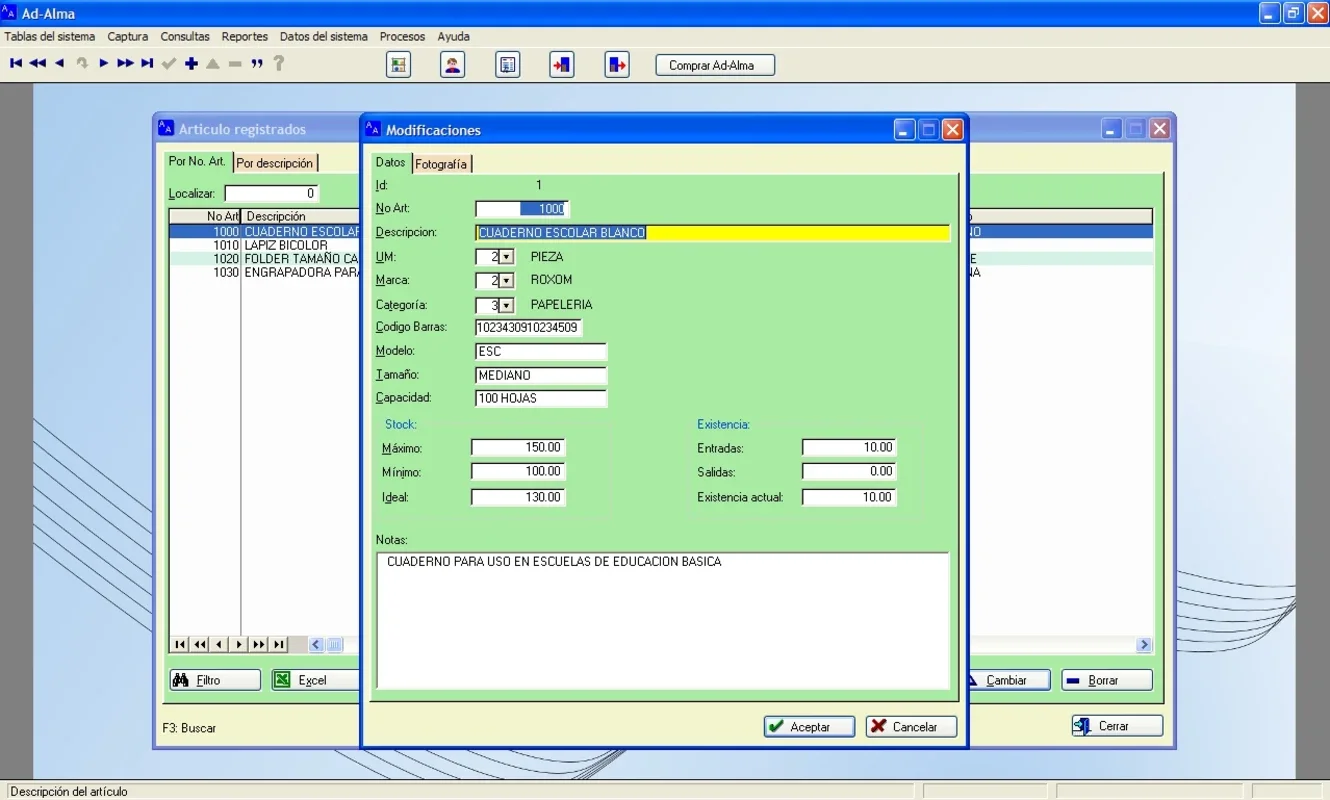Click the Cerrar button
Viewport: 1330px width, 800px height.
(x=1117, y=726)
